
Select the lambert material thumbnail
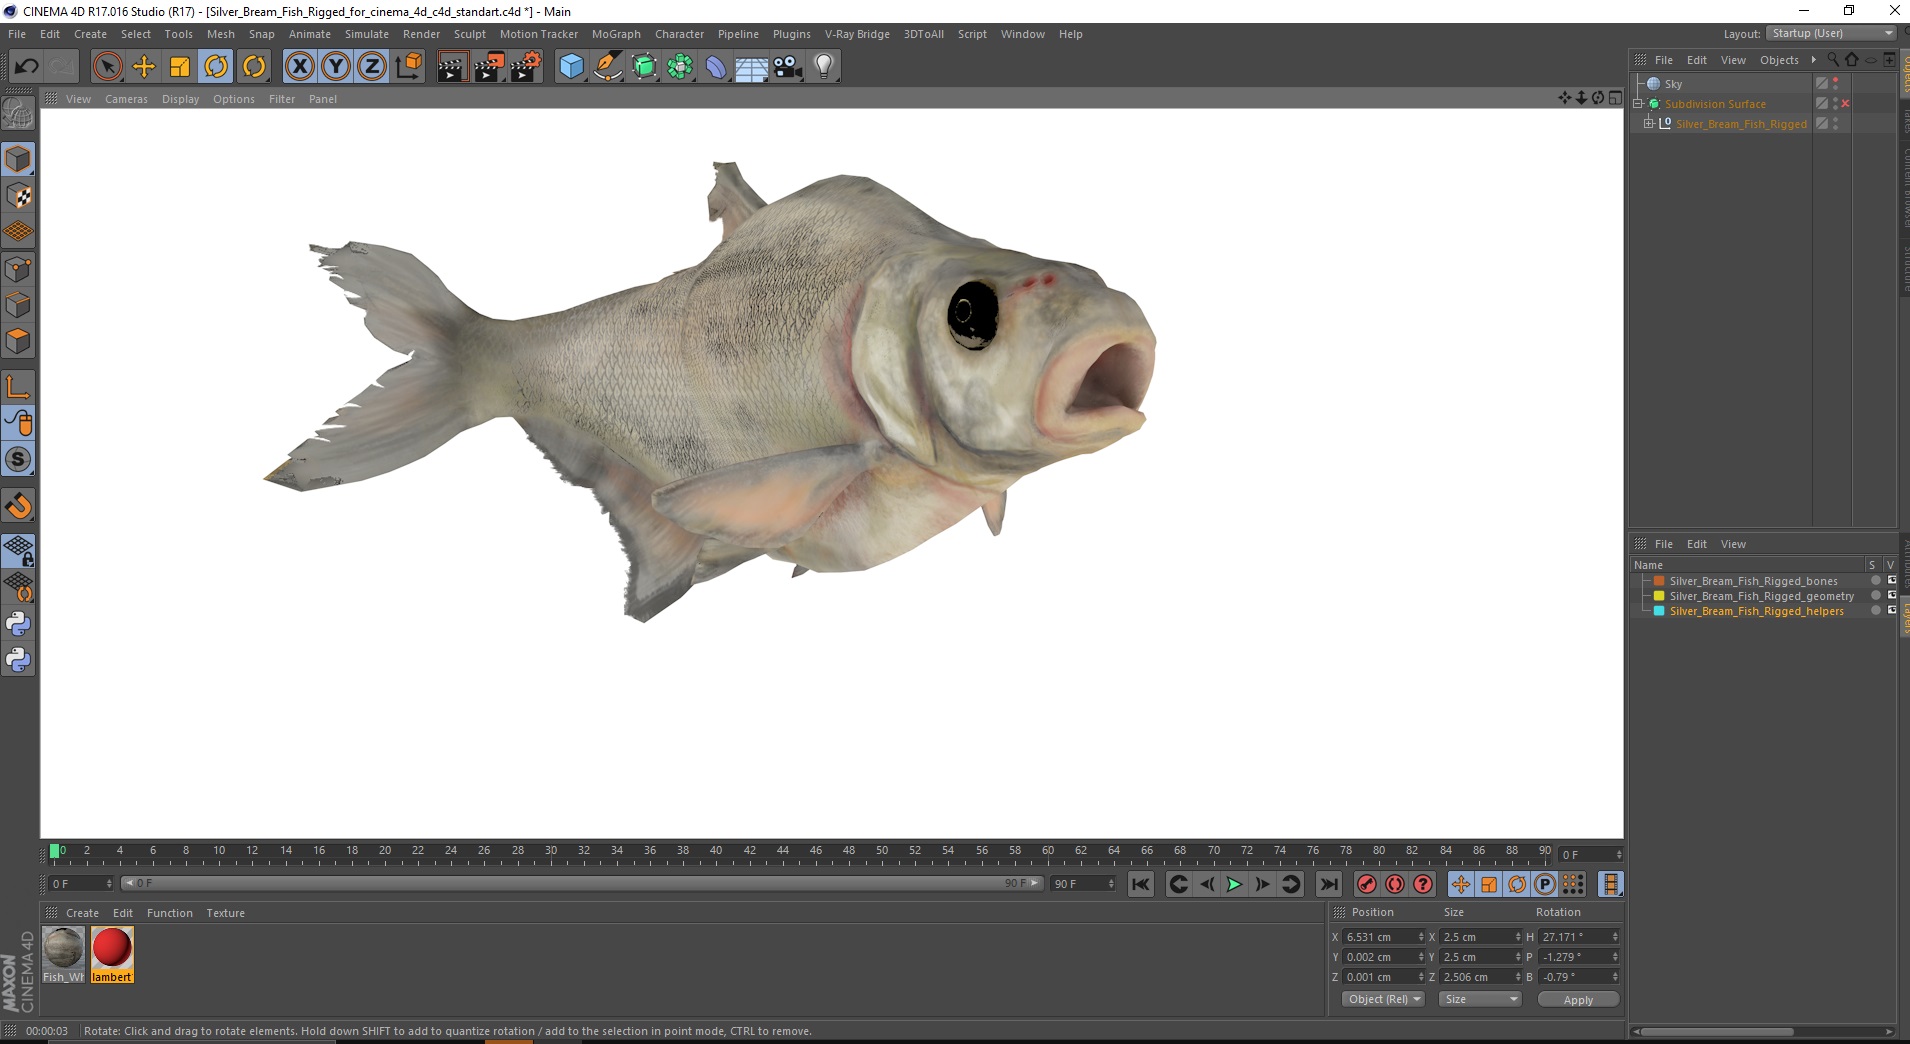[x=112, y=954]
